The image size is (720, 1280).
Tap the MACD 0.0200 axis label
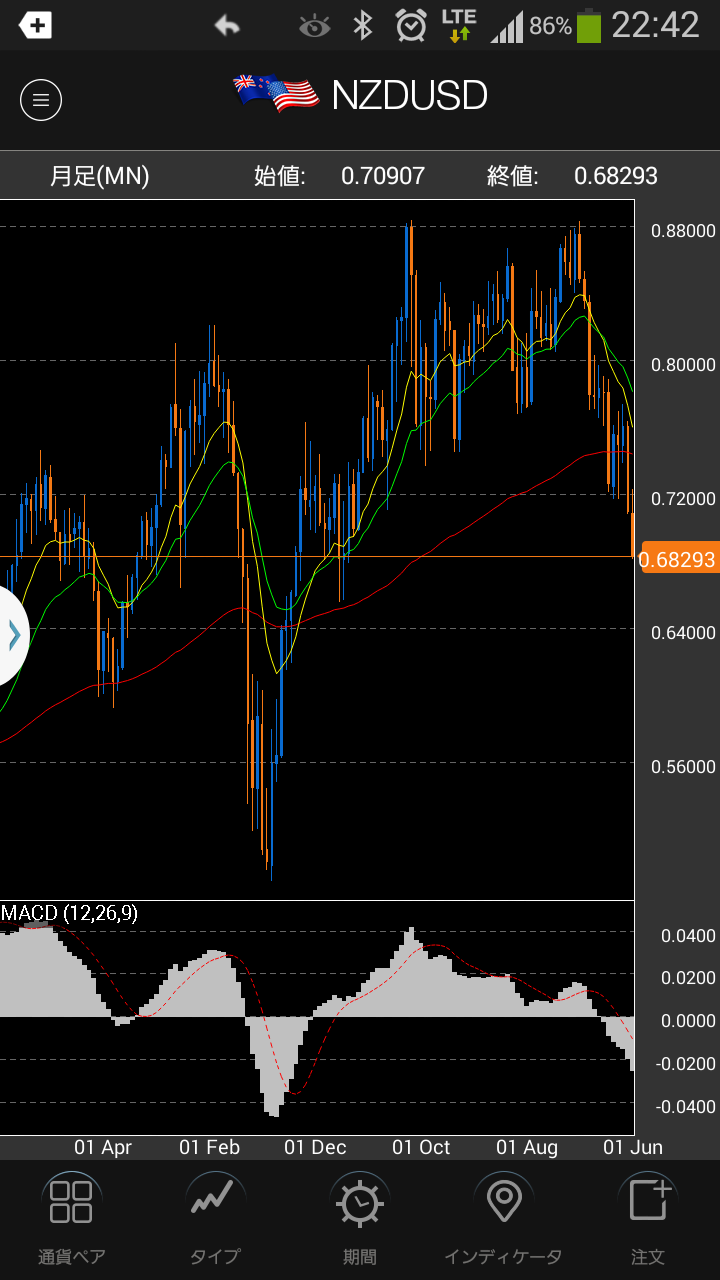tap(688, 979)
